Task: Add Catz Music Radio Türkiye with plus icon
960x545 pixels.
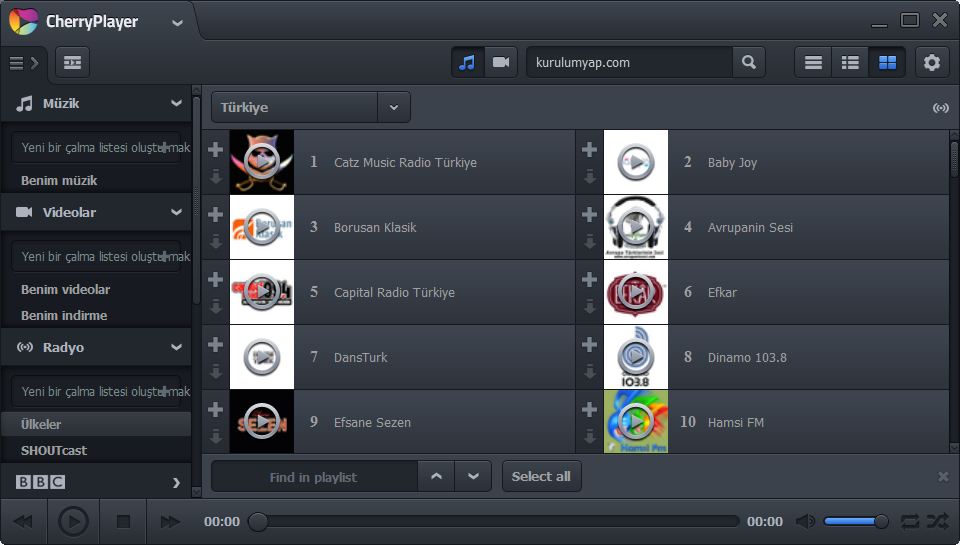Action: click(x=215, y=149)
